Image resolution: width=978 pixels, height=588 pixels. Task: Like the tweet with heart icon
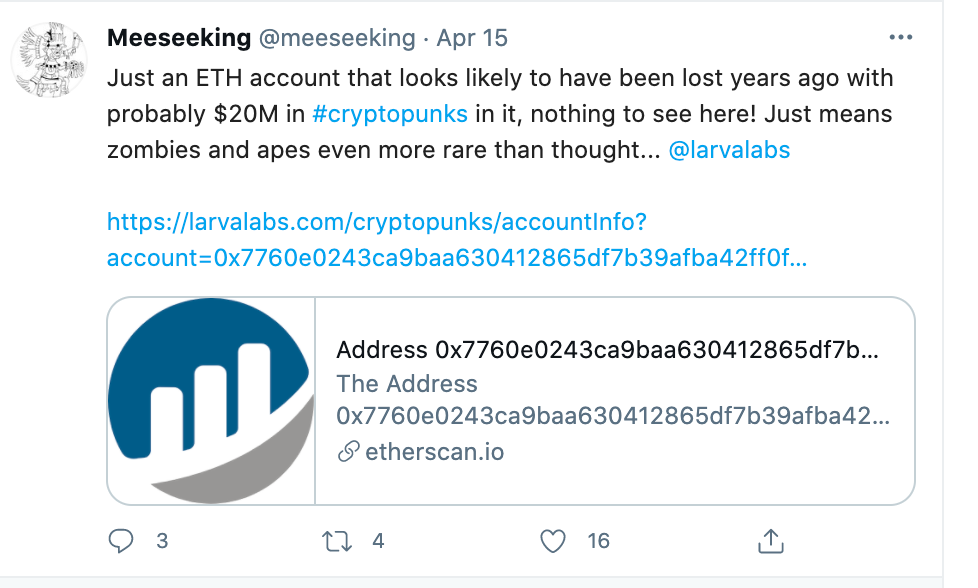coord(553,541)
